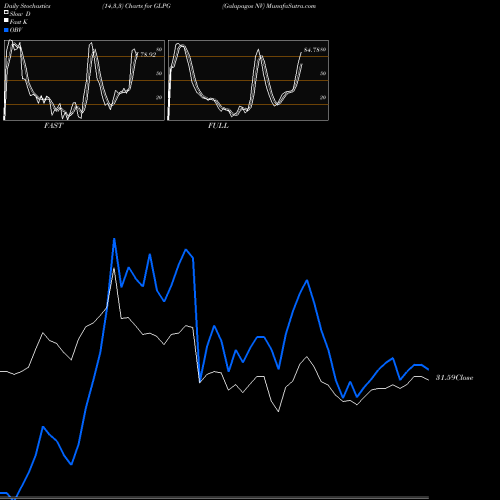Click the 'Fast K' legend label
The image size is (500, 500).
pyautogui.click(x=19, y=22)
